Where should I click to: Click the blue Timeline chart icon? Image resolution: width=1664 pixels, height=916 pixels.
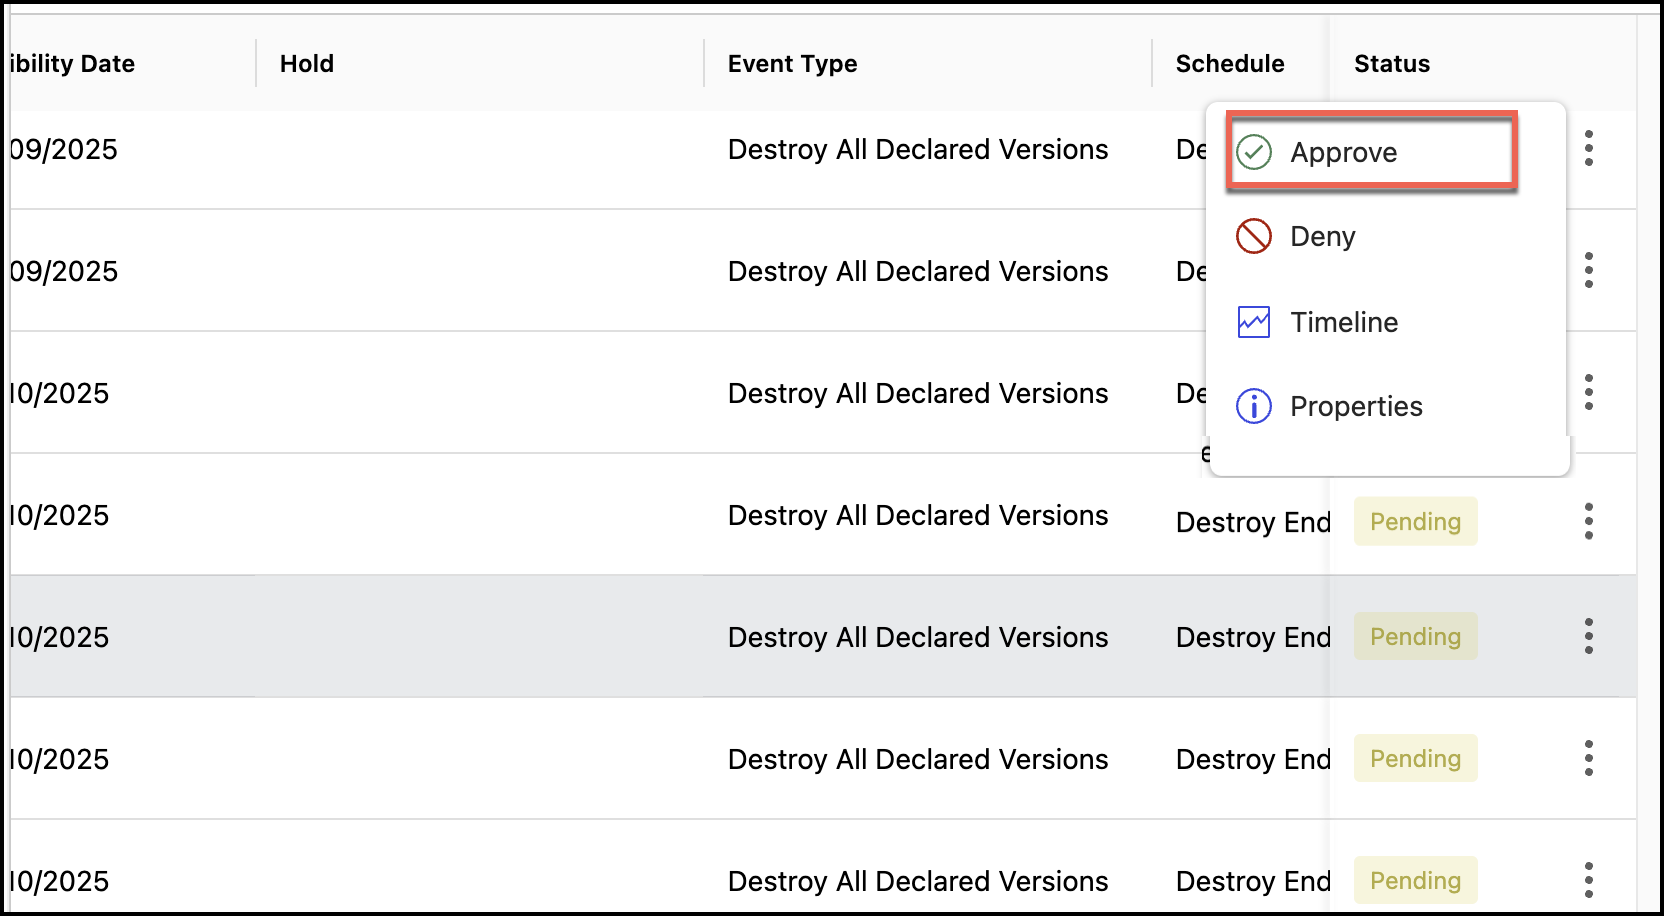pos(1253,322)
